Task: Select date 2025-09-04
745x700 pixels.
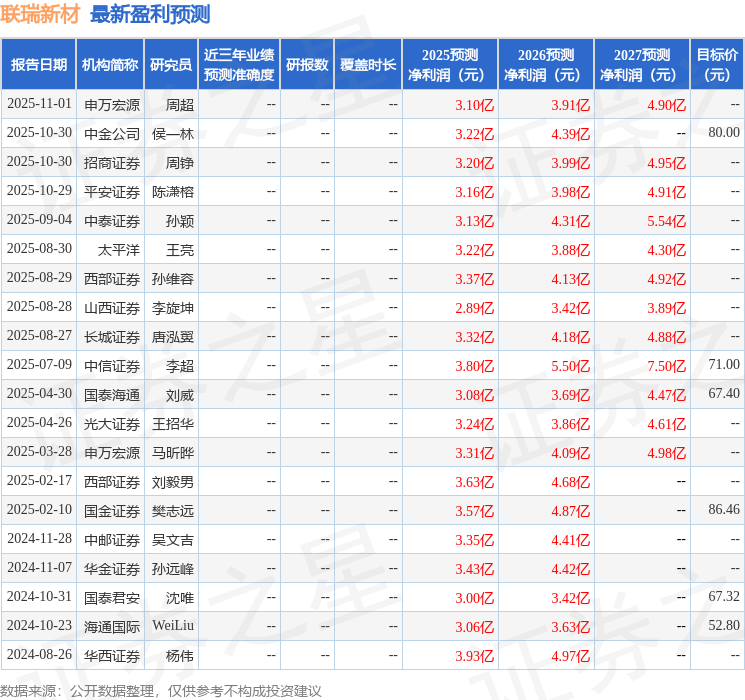Action: (39, 220)
